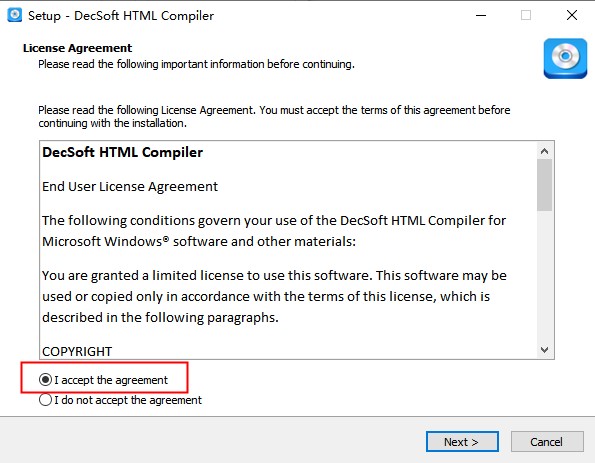
Task: Click the paragraph starting "The following conditions"
Action: tap(274, 231)
